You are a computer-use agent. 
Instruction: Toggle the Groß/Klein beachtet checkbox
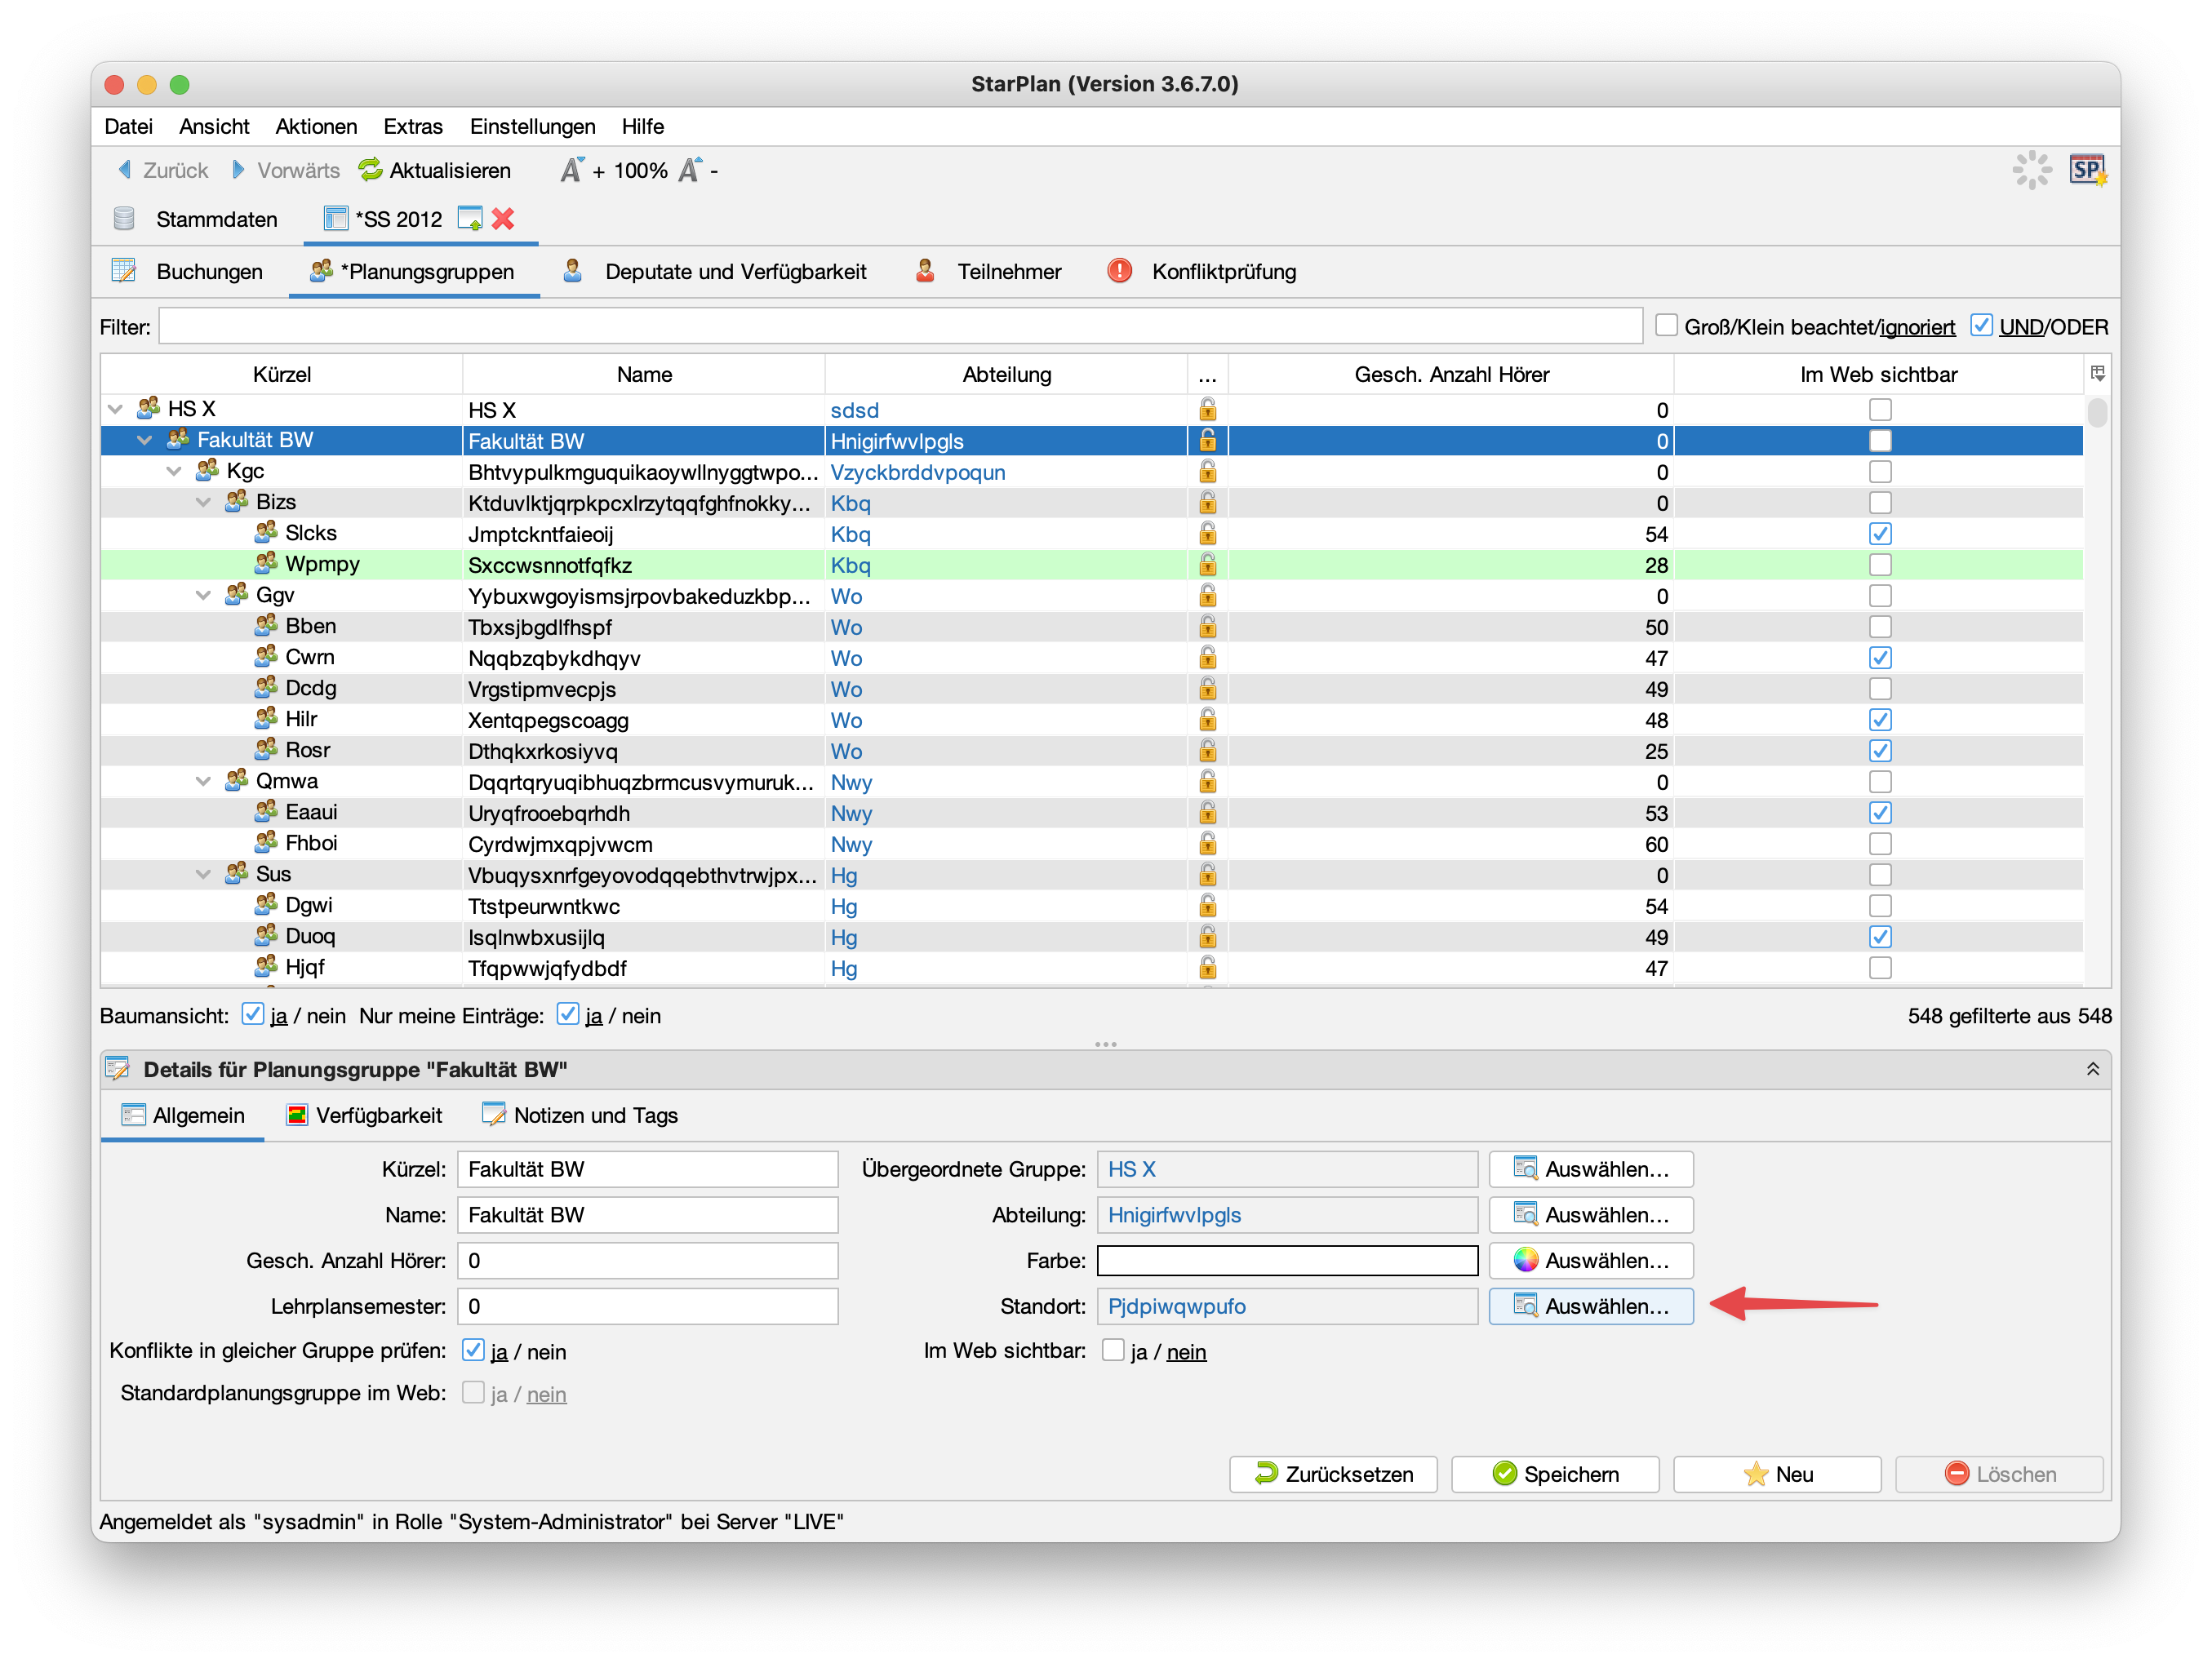click(x=1666, y=326)
